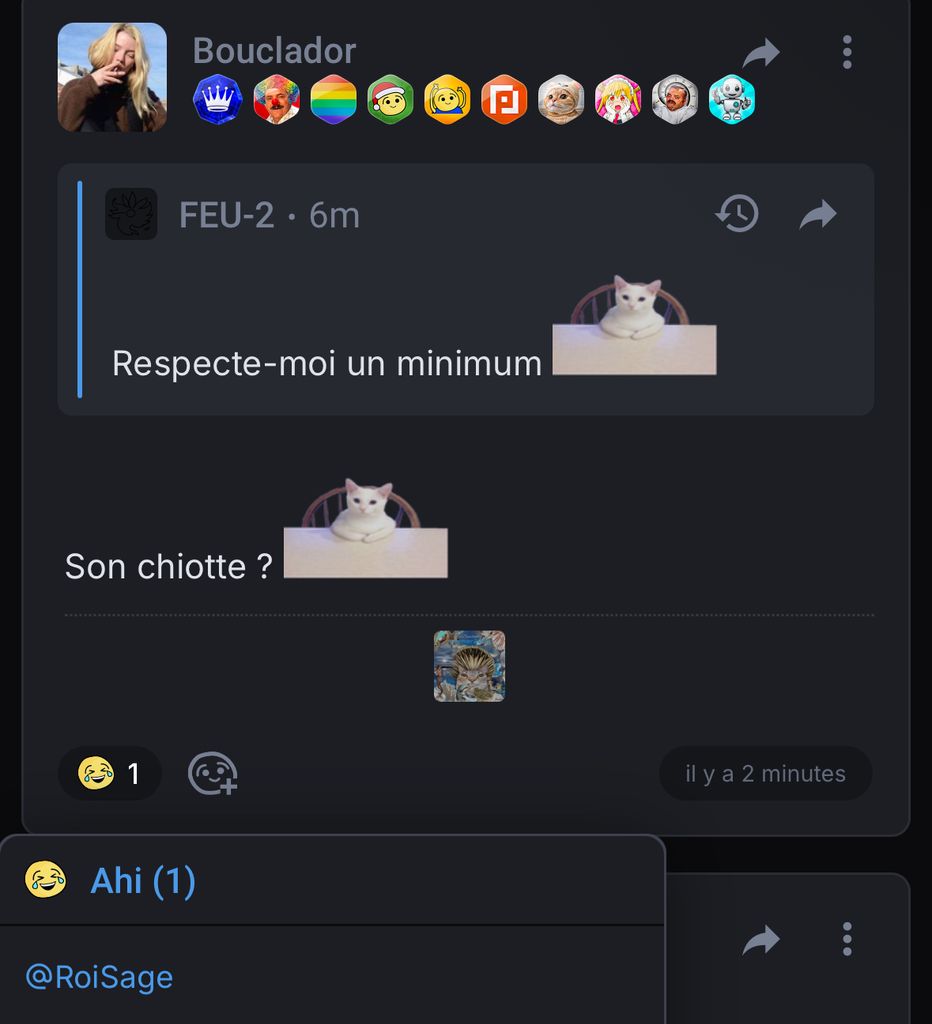This screenshot has width=932, height=1024.
Task: Click the rainbow flag badge
Action: (333, 99)
